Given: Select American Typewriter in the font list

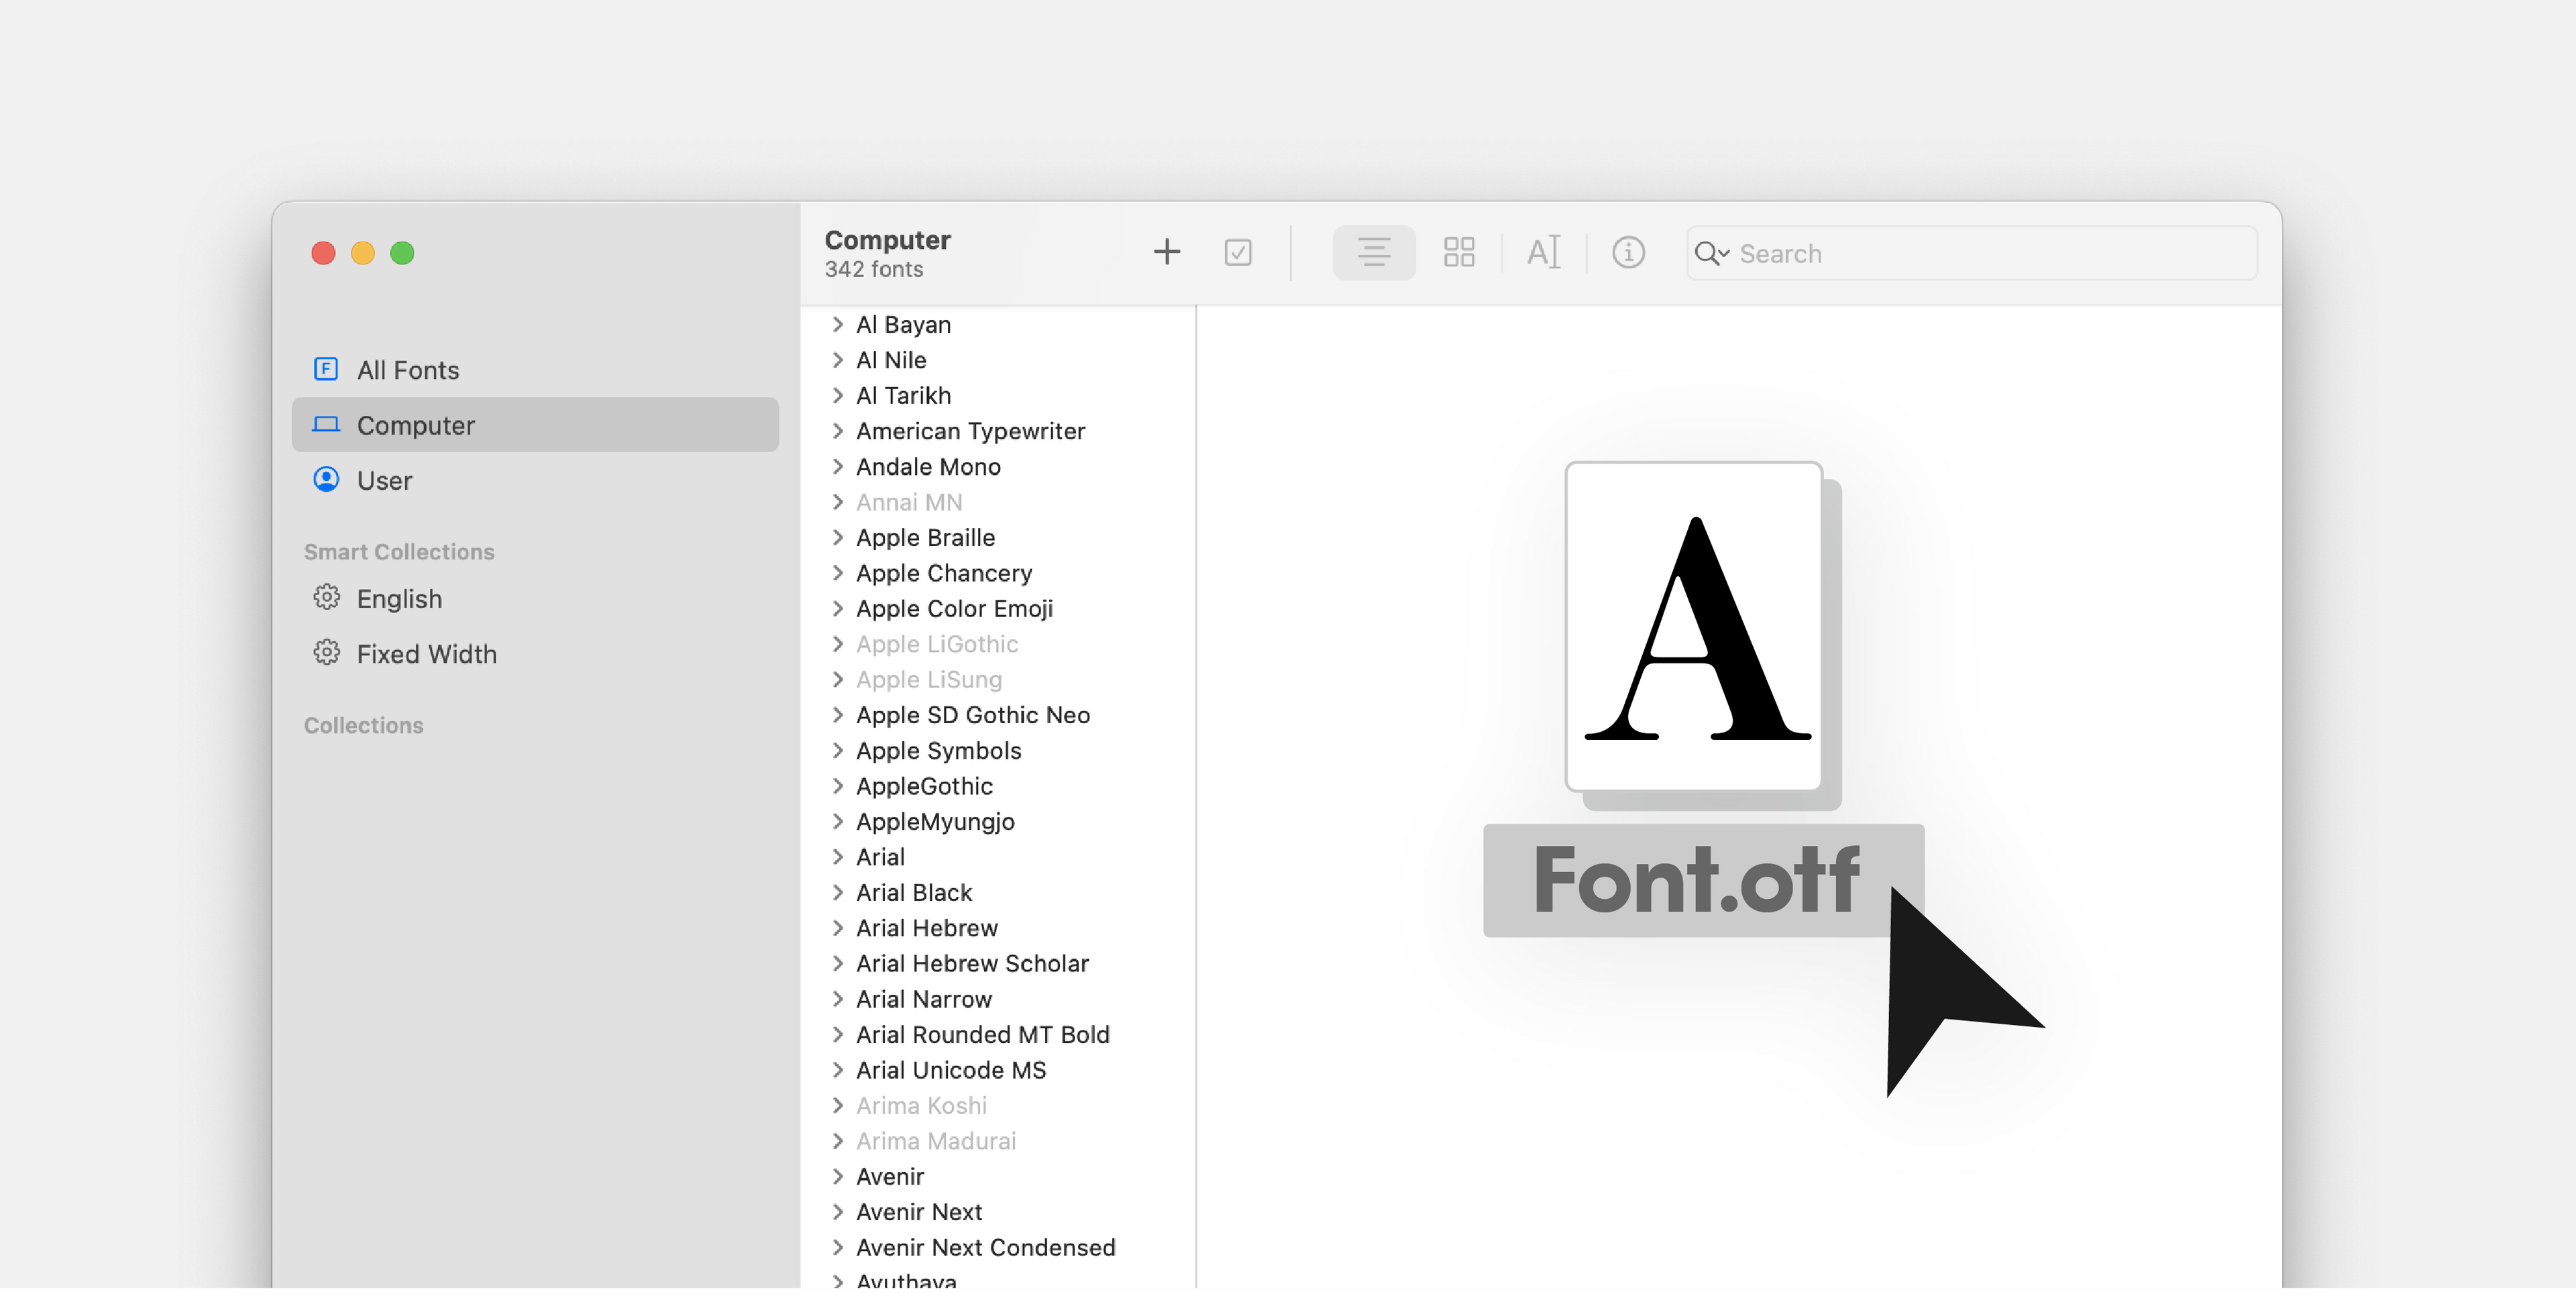Looking at the screenshot, I should tap(970, 431).
